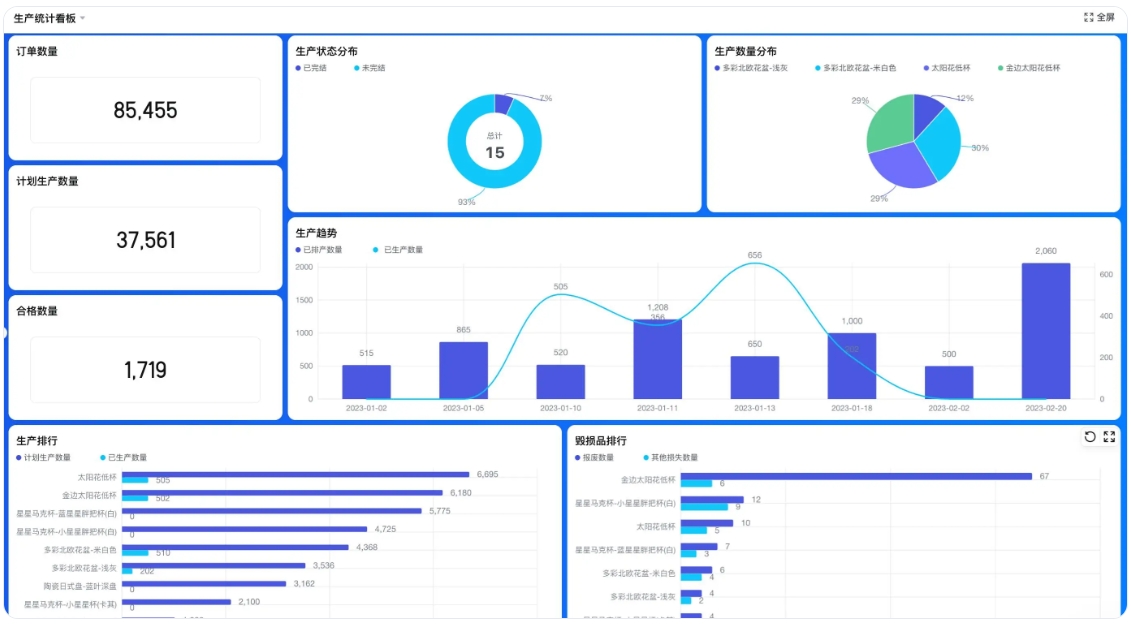1131x627 pixels.
Task: Toggle 已生产数量 legend in 生产趋势 chart
Action: [398, 250]
